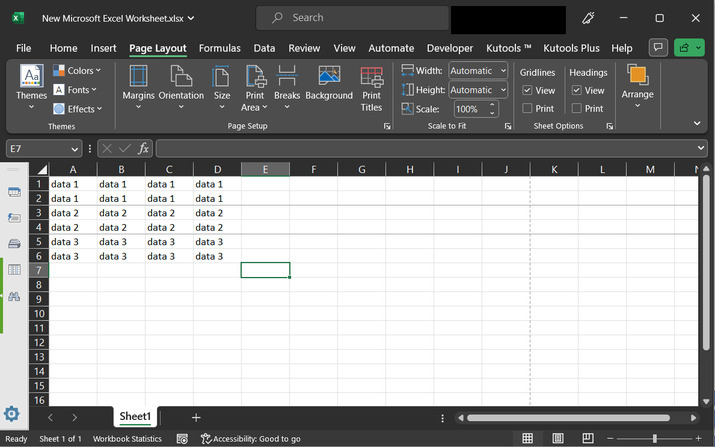This screenshot has width=715, height=447.
Task: Enable Headings Print checkbox
Action: (x=576, y=109)
